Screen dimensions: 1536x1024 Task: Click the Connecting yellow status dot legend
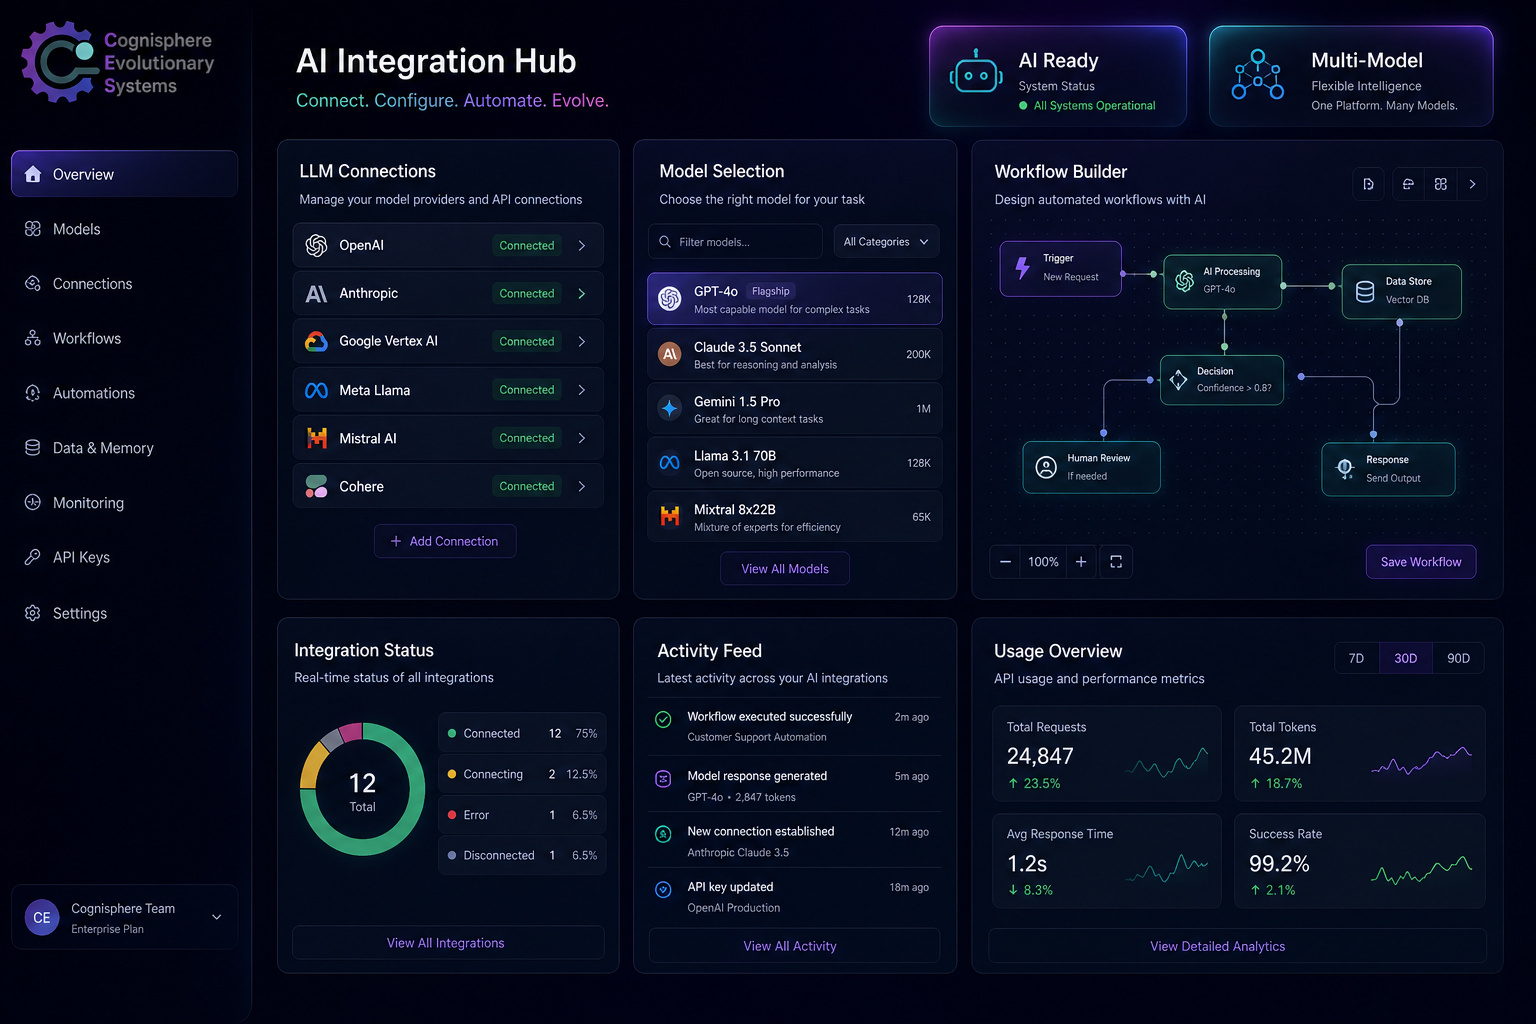click(x=452, y=774)
